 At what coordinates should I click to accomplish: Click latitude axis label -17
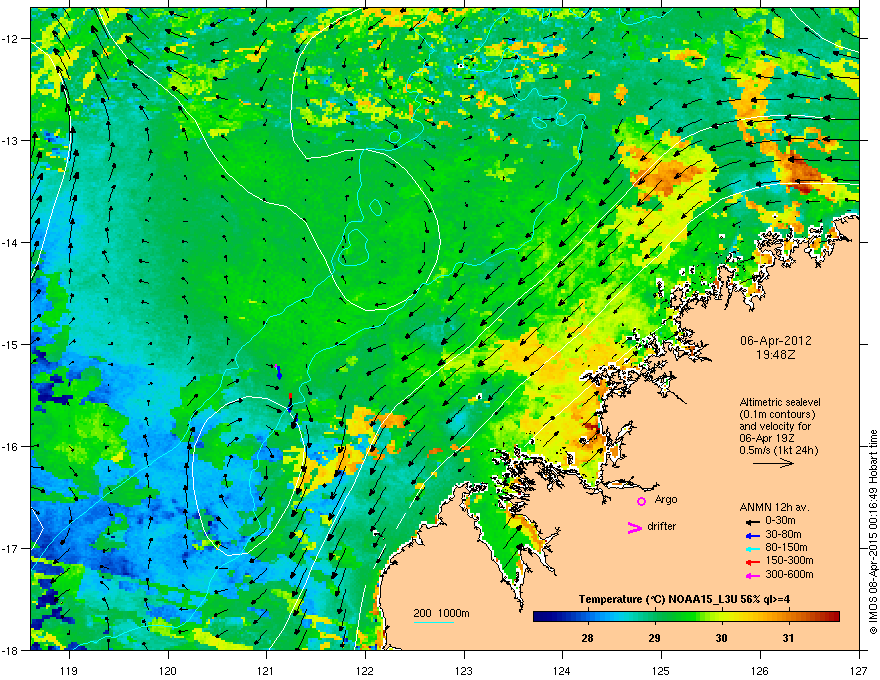[x=10, y=548]
